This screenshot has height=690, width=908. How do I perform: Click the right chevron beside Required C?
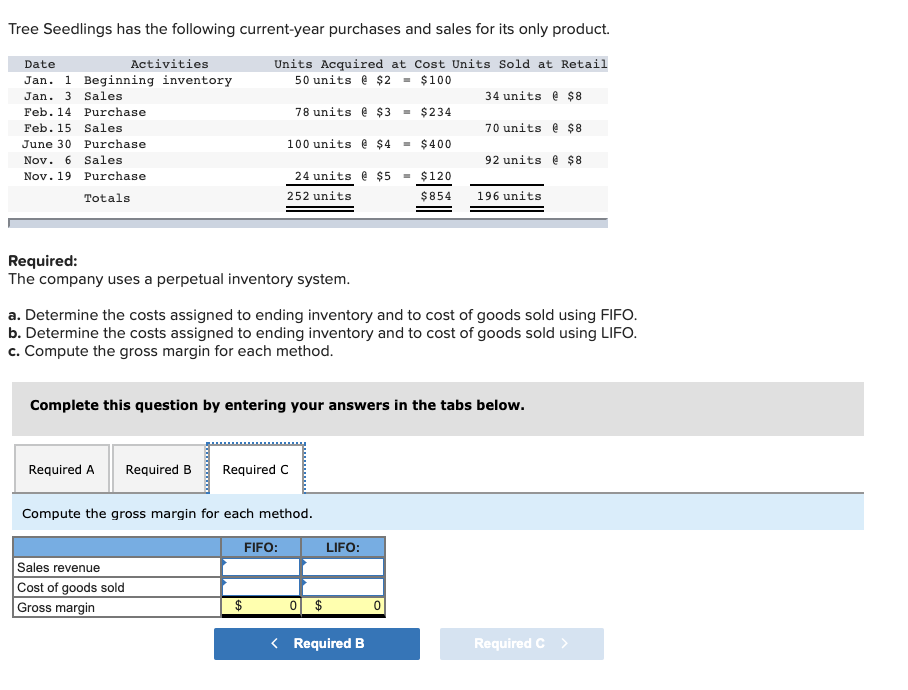click(x=565, y=644)
